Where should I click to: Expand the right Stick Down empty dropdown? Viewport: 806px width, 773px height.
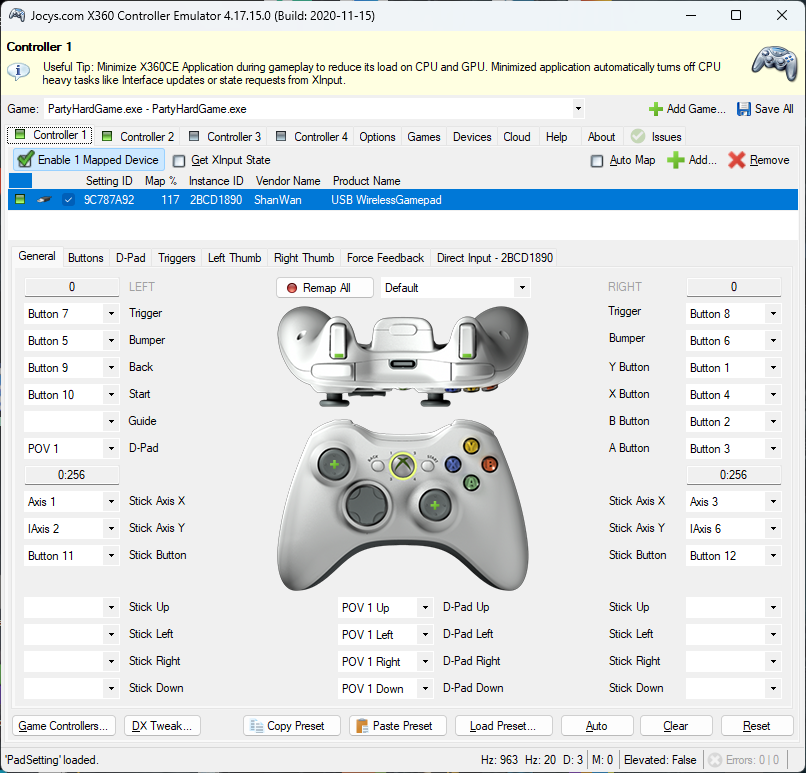[773, 689]
